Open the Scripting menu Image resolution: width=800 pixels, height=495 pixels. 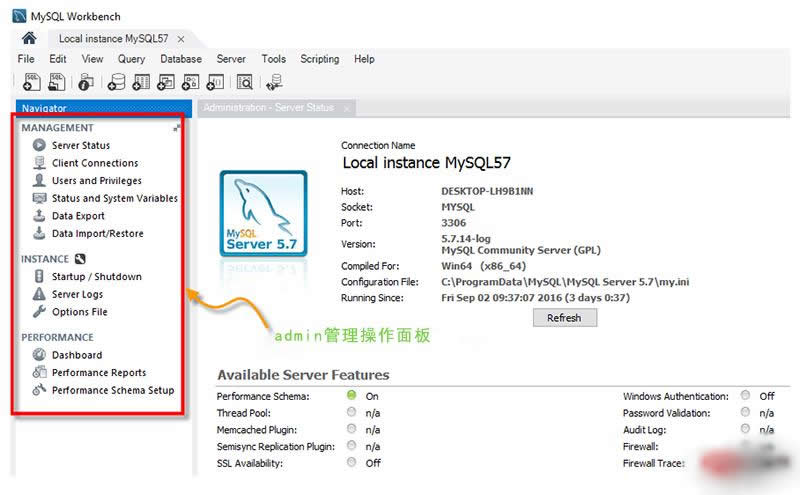tap(319, 59)
